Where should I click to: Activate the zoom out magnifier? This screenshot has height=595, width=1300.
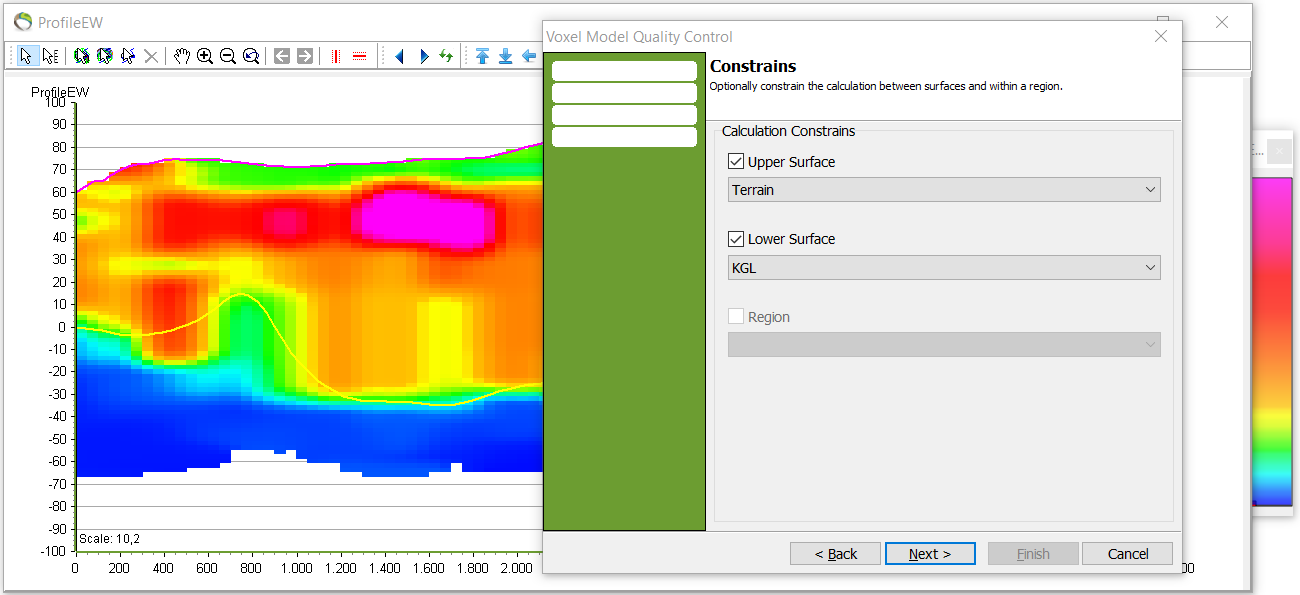click(228, 56)
